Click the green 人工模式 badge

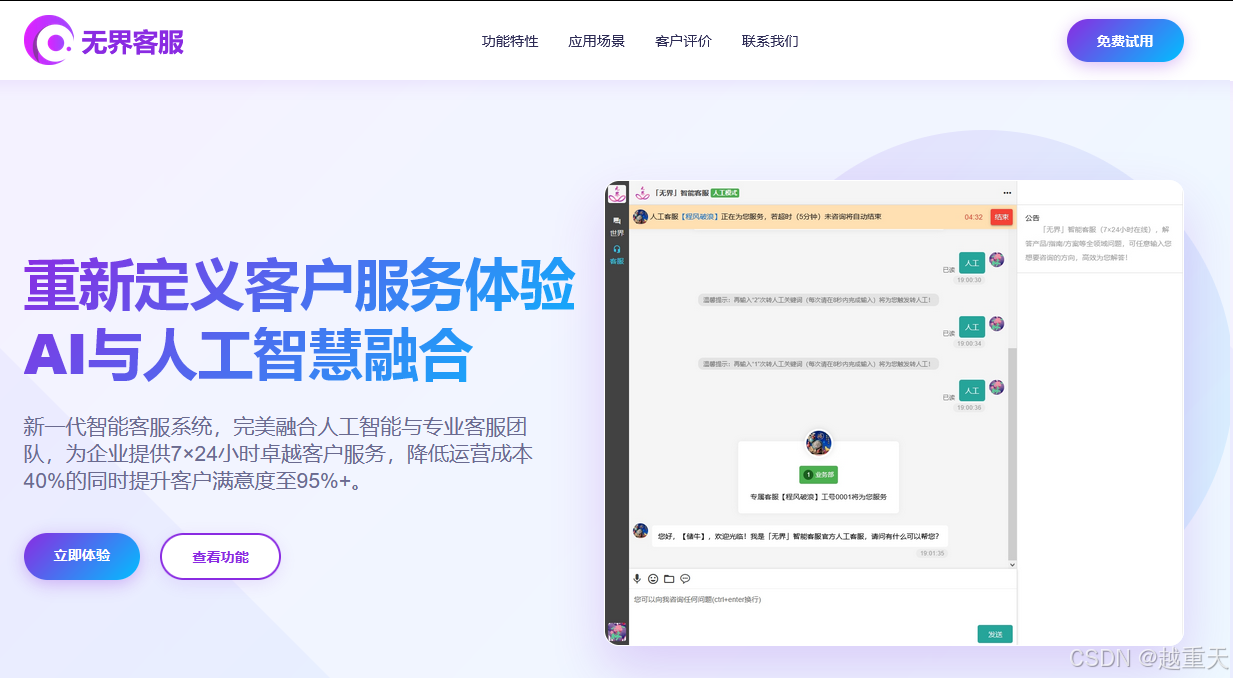725,193
